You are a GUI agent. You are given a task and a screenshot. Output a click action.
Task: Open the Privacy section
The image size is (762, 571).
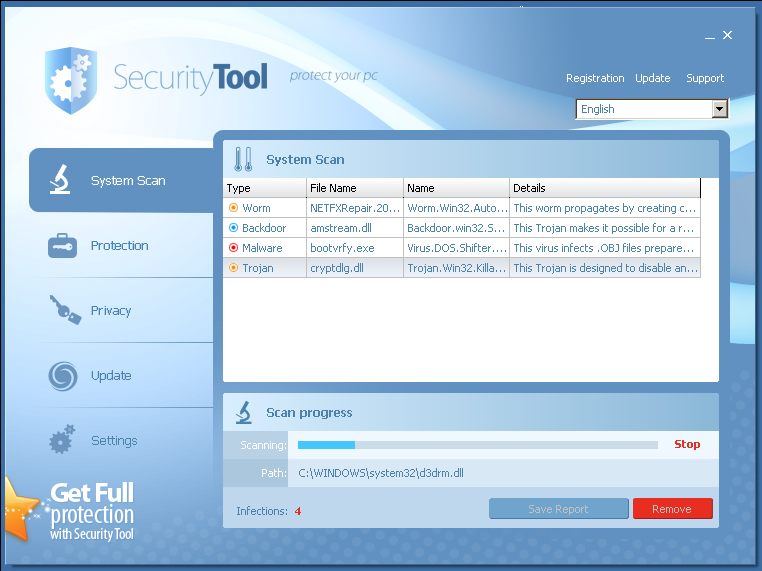click(111, 311)
